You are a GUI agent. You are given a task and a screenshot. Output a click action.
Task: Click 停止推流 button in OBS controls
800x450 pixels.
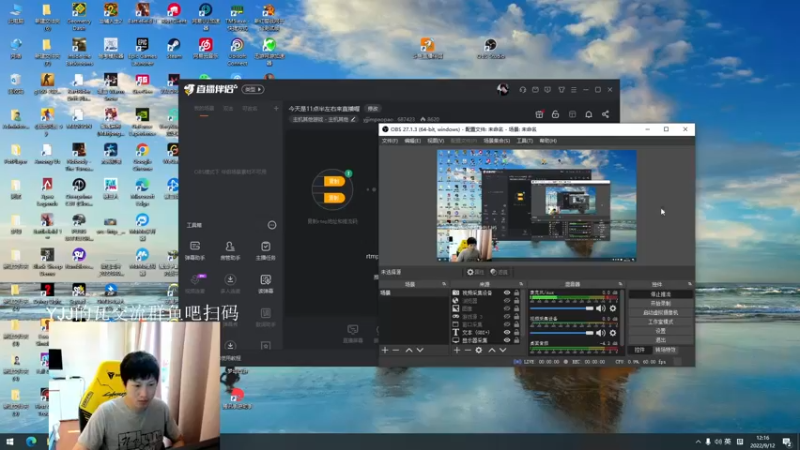click(x=661, y=294)
